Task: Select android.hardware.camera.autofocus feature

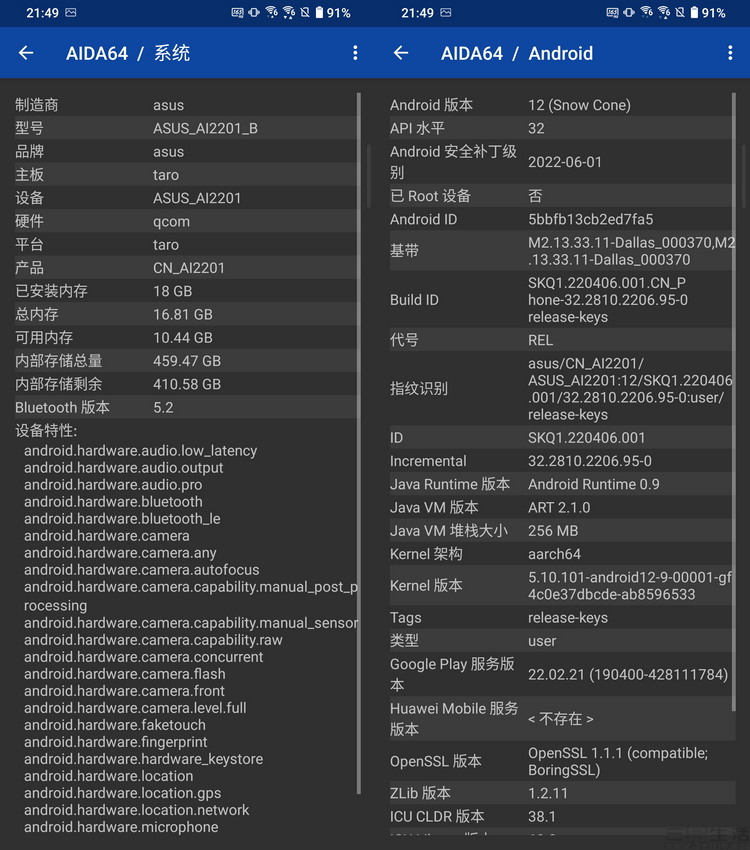Action: point(141,570)
